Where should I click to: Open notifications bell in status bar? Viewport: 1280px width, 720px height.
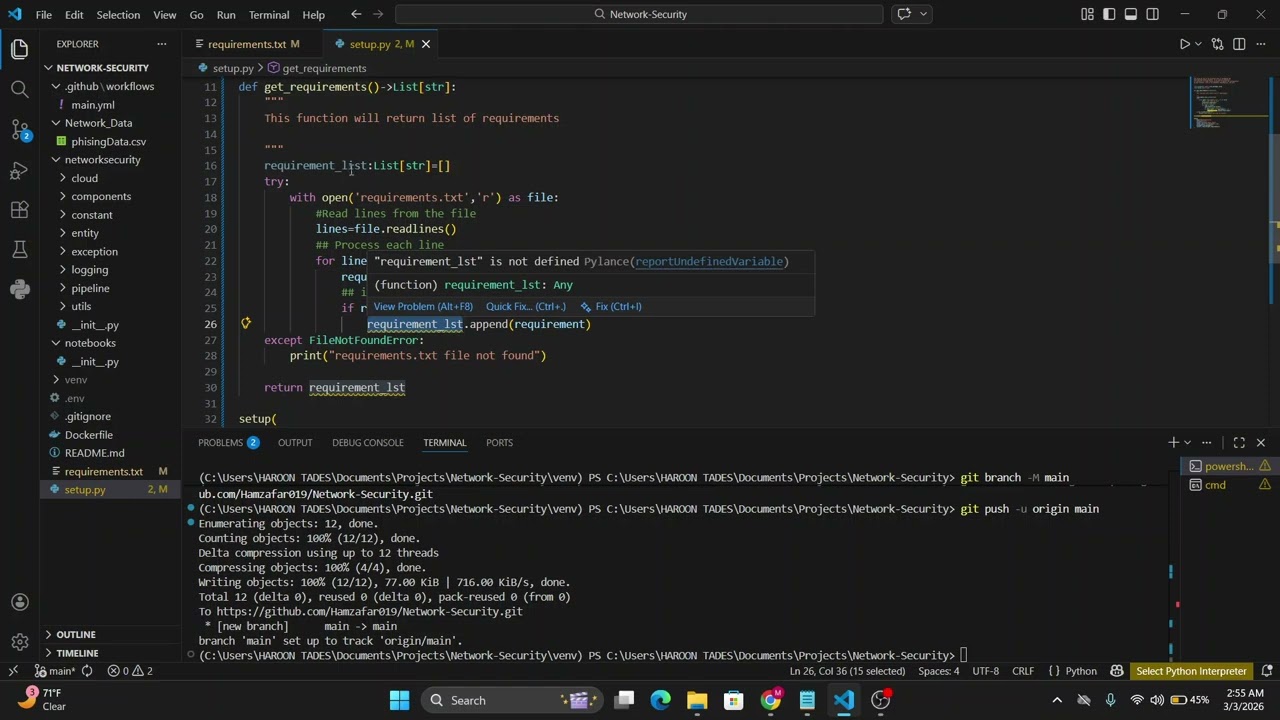point(1267,671)
